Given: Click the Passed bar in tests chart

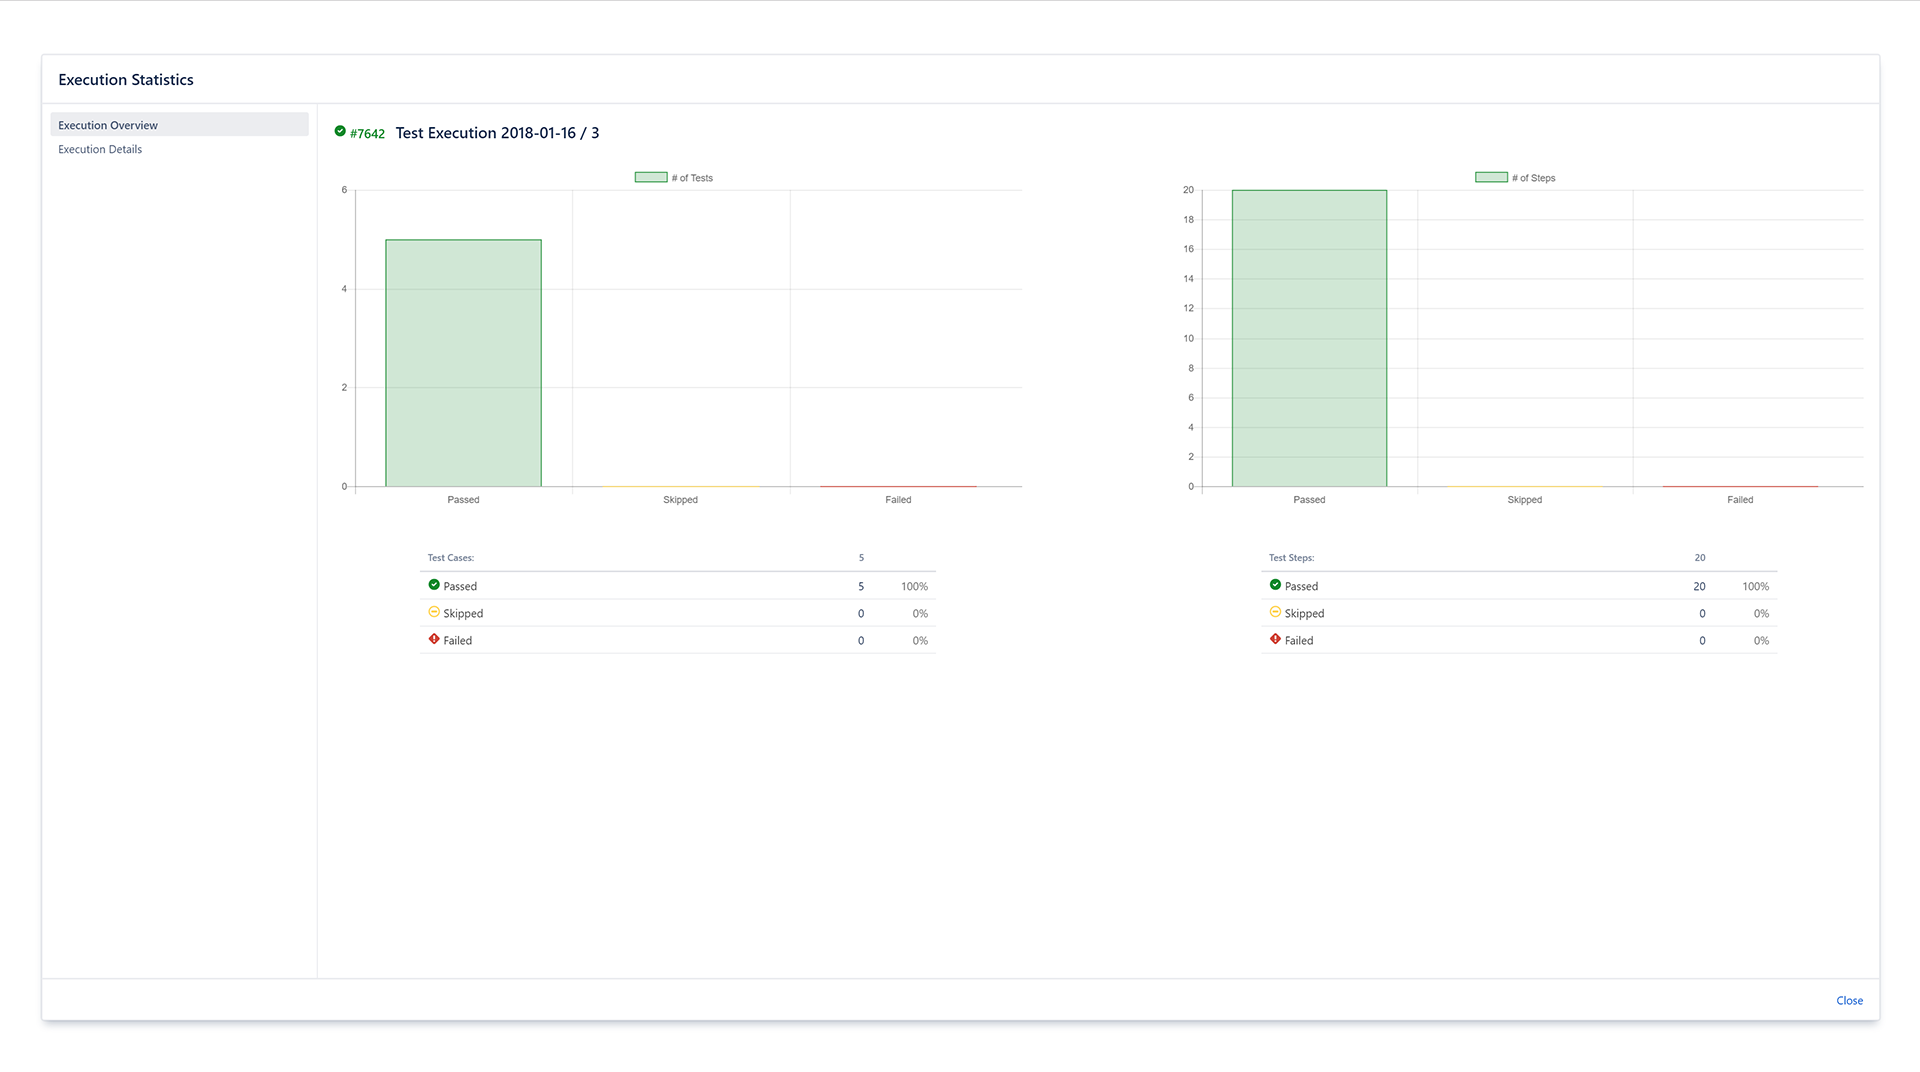Looking at the screenshot, I should point(463,363).
